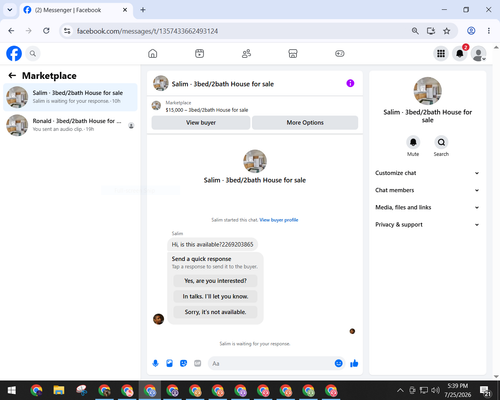Mute the conversation using bell icon
Viewport: 500px width, 400px height.
pos(413,142)
